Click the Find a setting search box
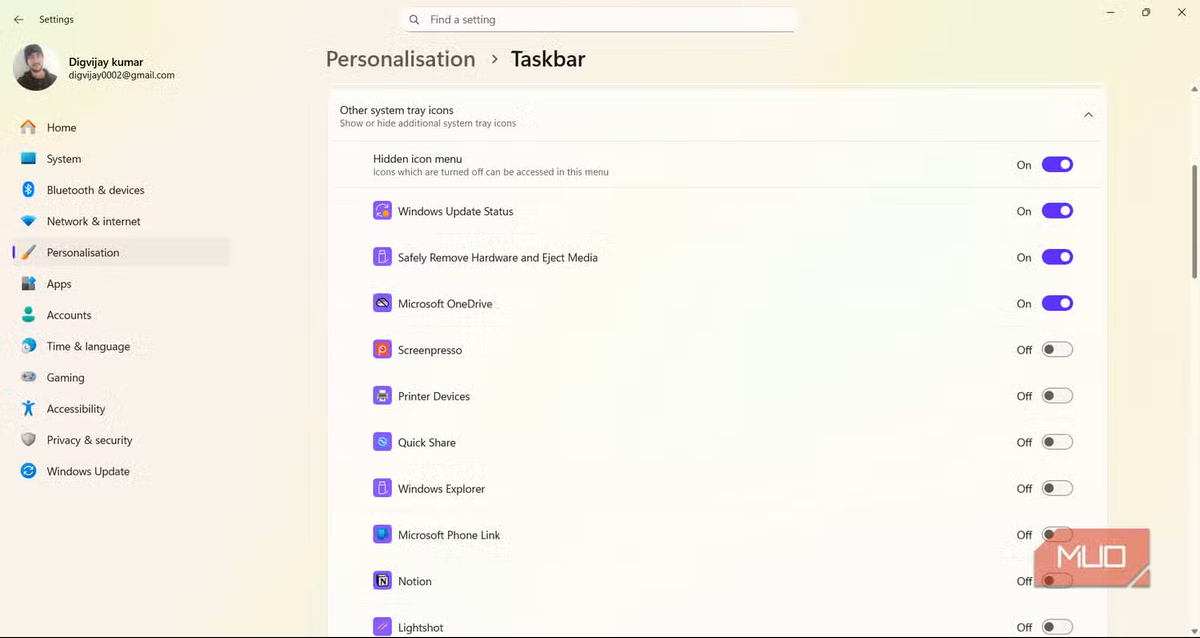This screenshot has height=638, width=1200. click(x=598, y=20)
